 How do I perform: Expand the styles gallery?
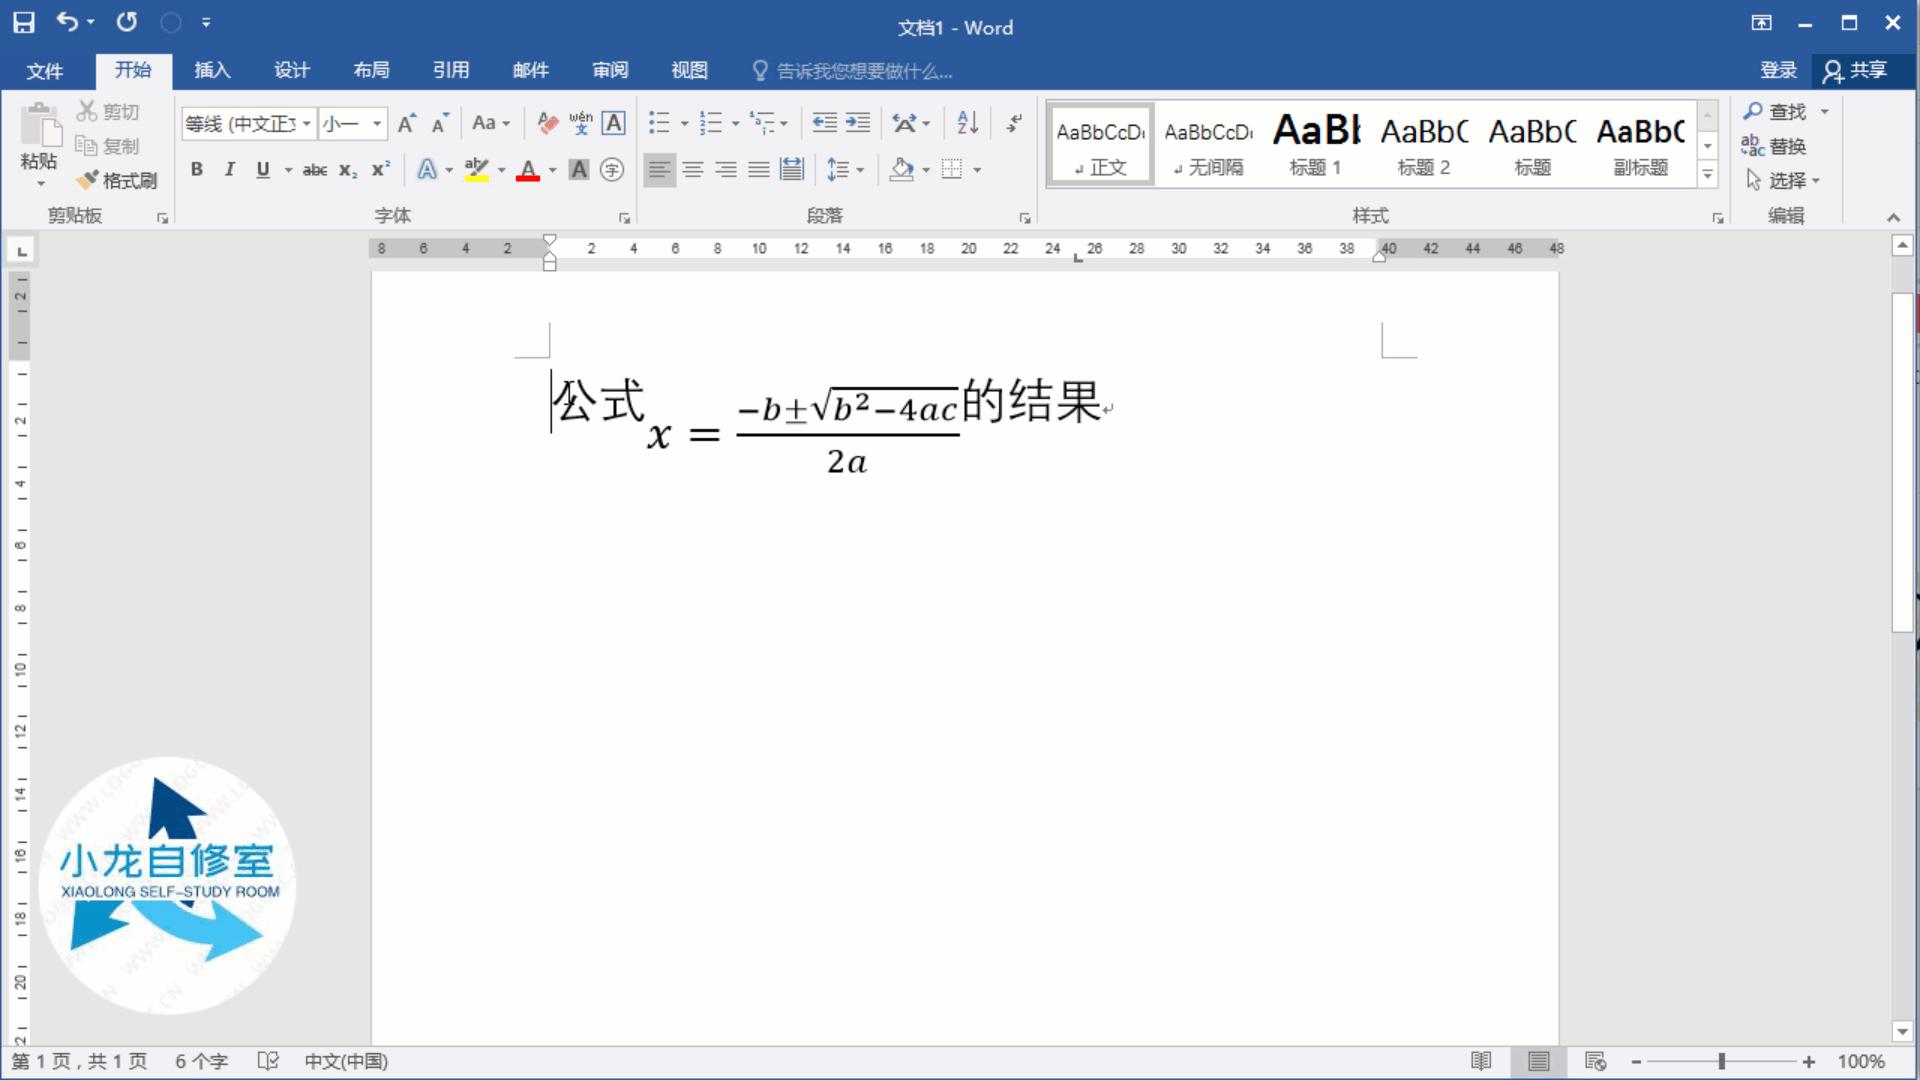(1707, 173)
